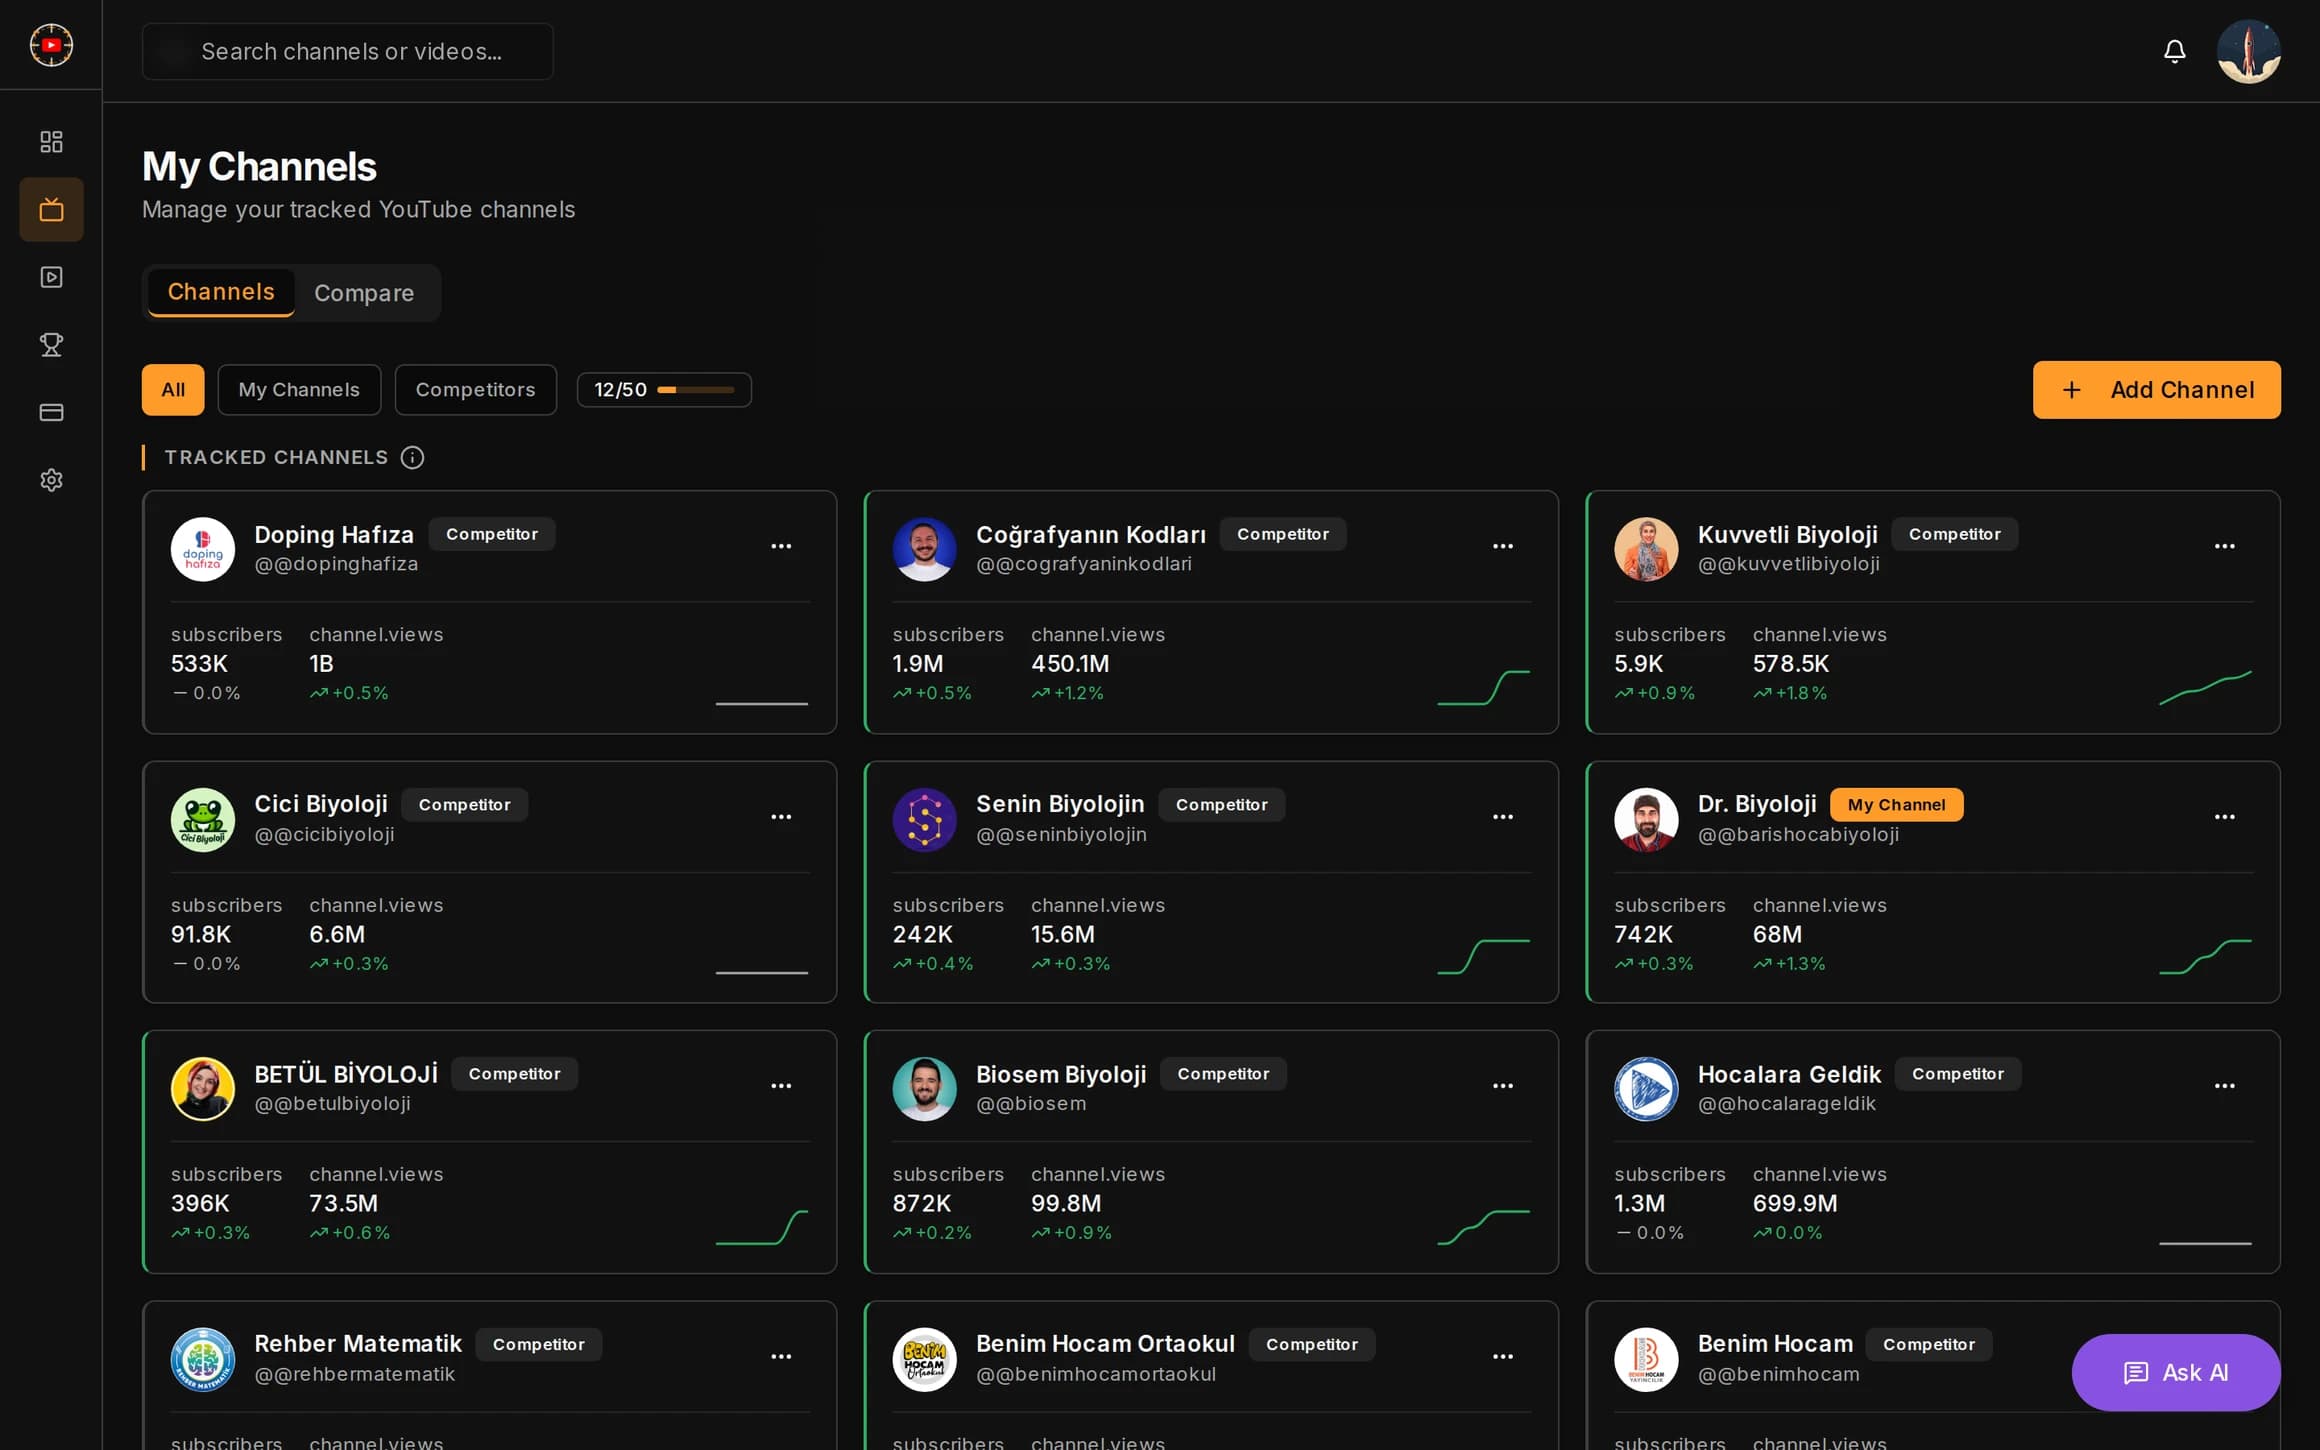
Task: Open the billing card icon in sidebar
Action: [x=51, y=412]
